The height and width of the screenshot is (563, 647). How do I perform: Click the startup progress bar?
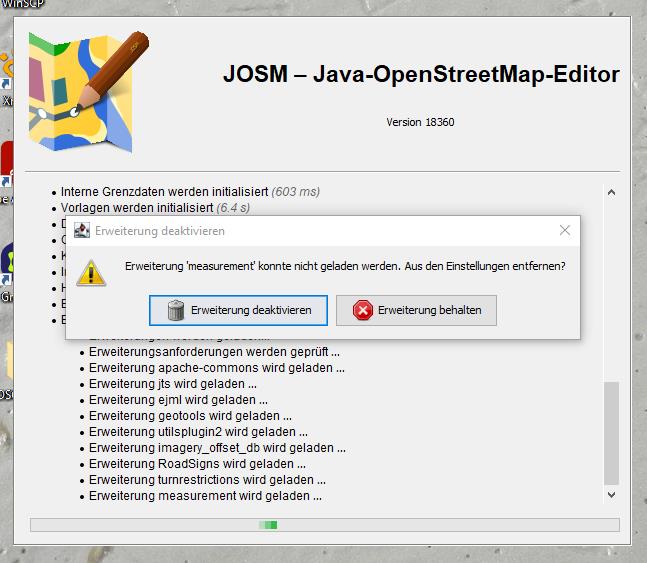pyautogui.click(x=324, y=525)
